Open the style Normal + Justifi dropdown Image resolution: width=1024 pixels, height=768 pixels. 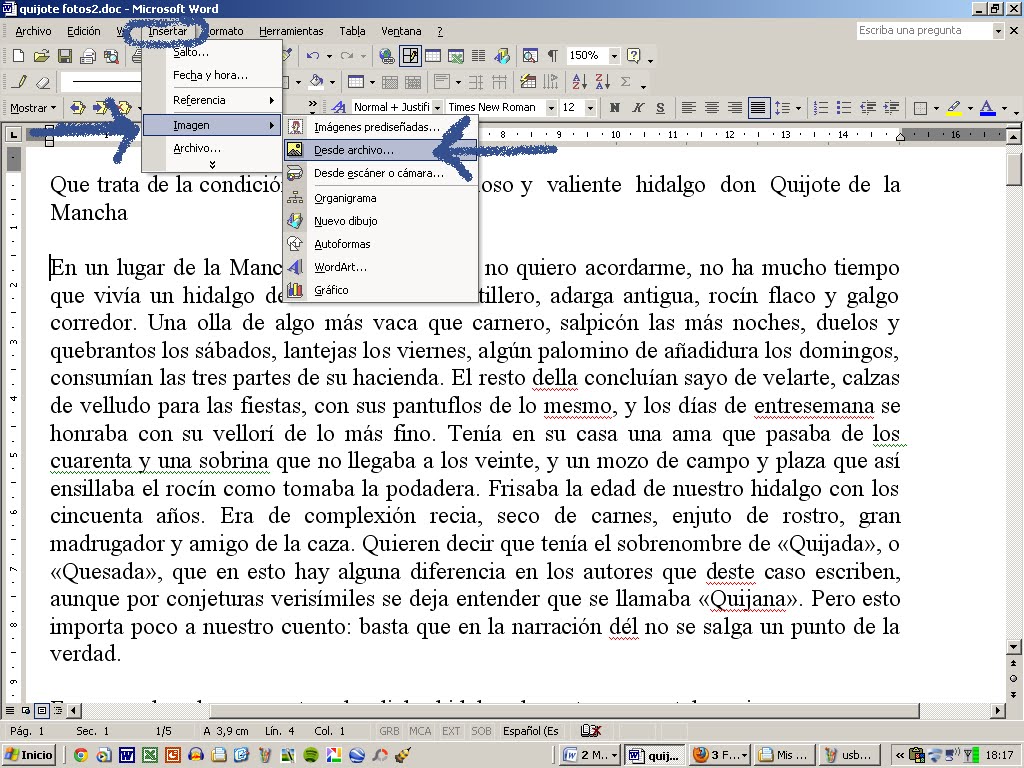pos(437,108)
